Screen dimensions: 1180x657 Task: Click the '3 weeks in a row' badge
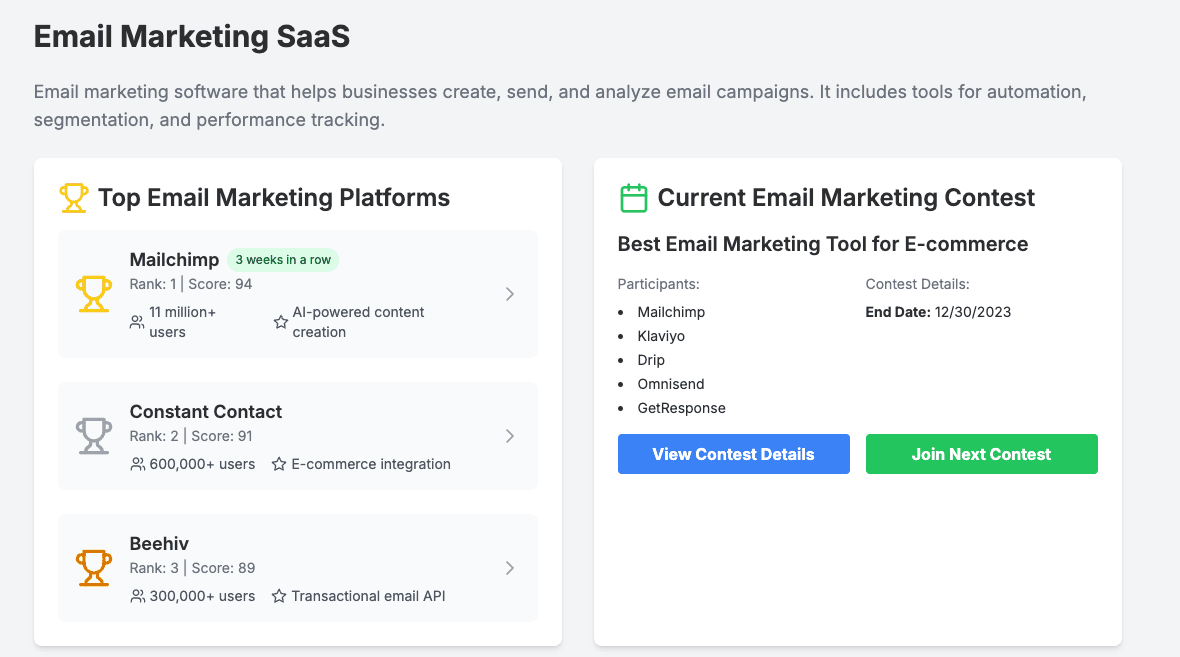pos(283,260)
